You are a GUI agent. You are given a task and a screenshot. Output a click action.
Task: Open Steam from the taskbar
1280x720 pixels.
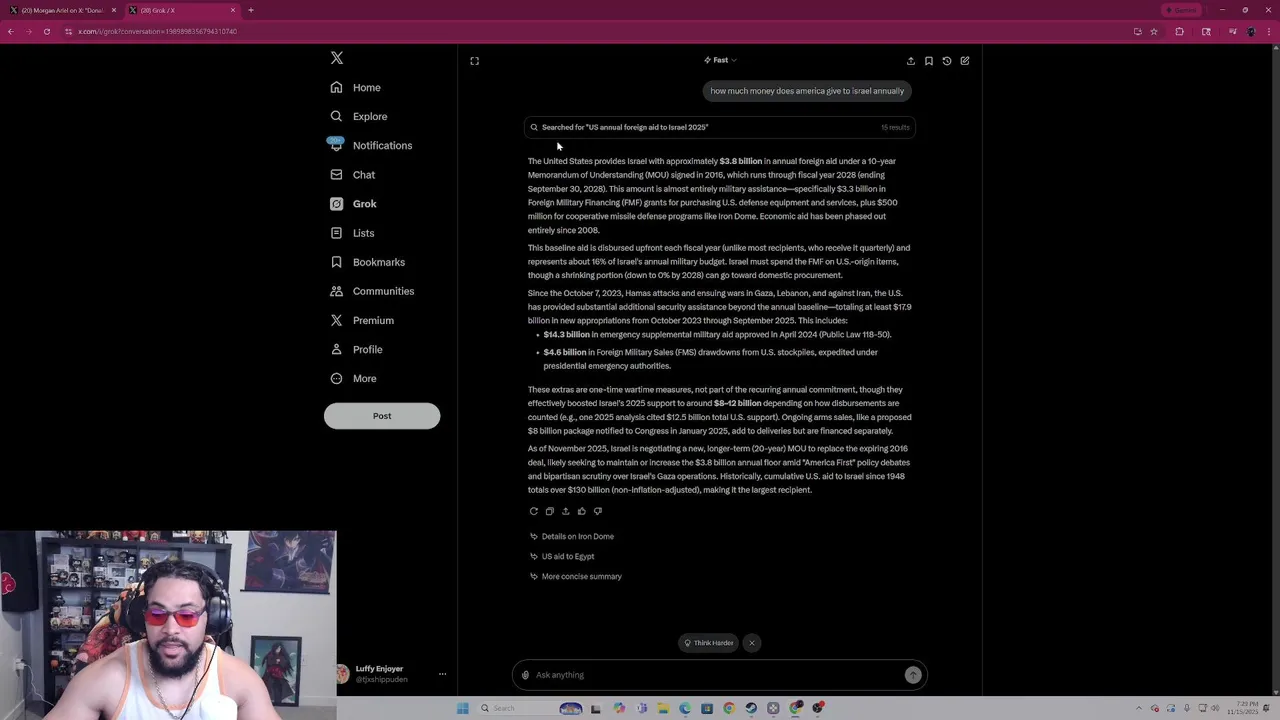[751, 708]
